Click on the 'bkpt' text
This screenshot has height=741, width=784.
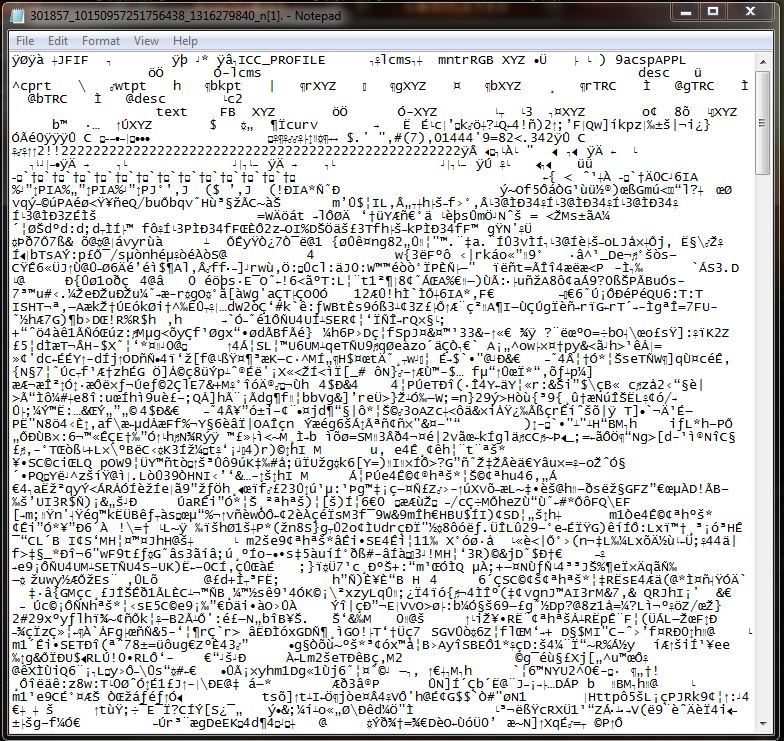pyautogui.click(x=225, y=86)
